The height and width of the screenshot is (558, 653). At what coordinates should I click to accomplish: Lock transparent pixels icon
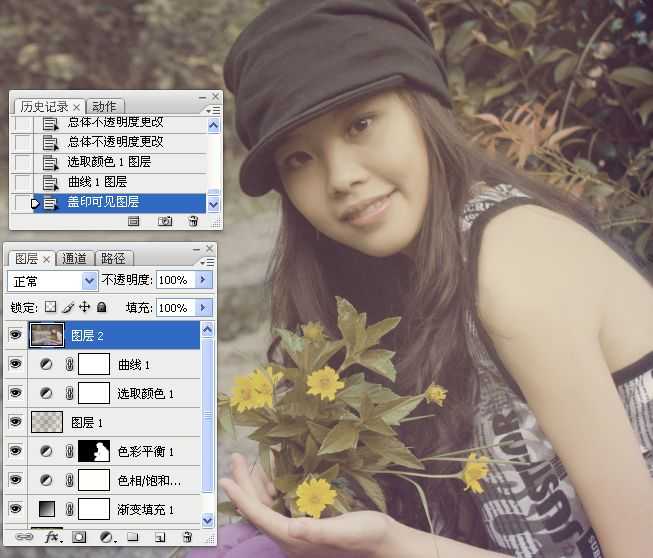pyautogui.click(x=50, y=307)
